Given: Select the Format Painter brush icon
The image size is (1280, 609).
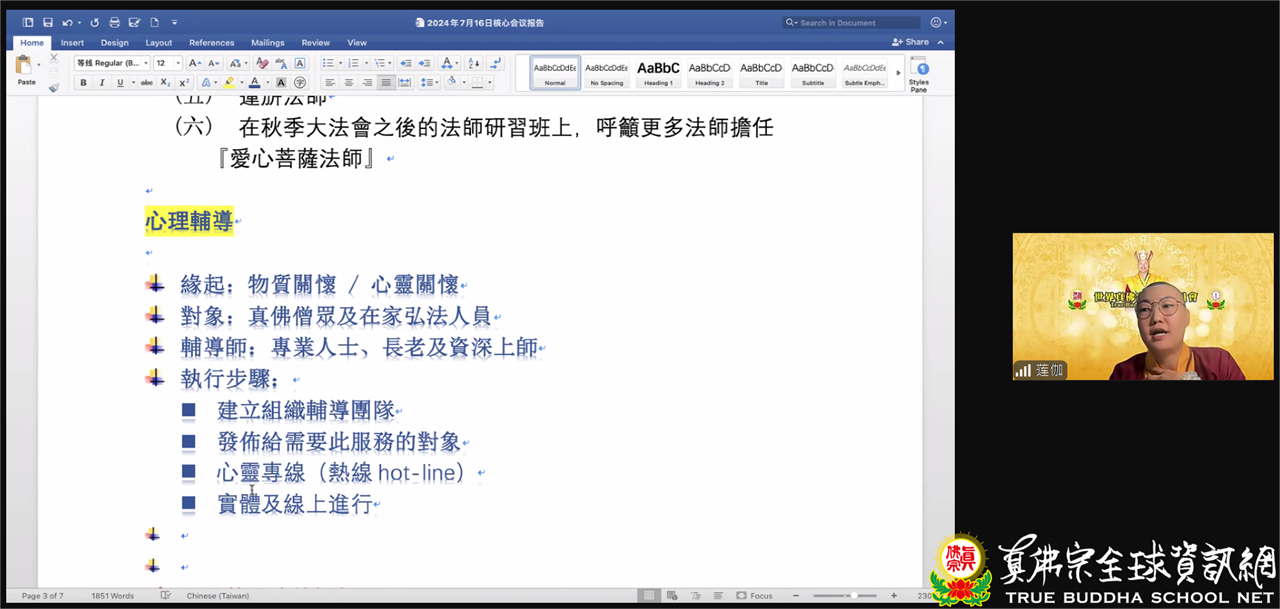Looking at the screenshot, I should coord(54,87).
